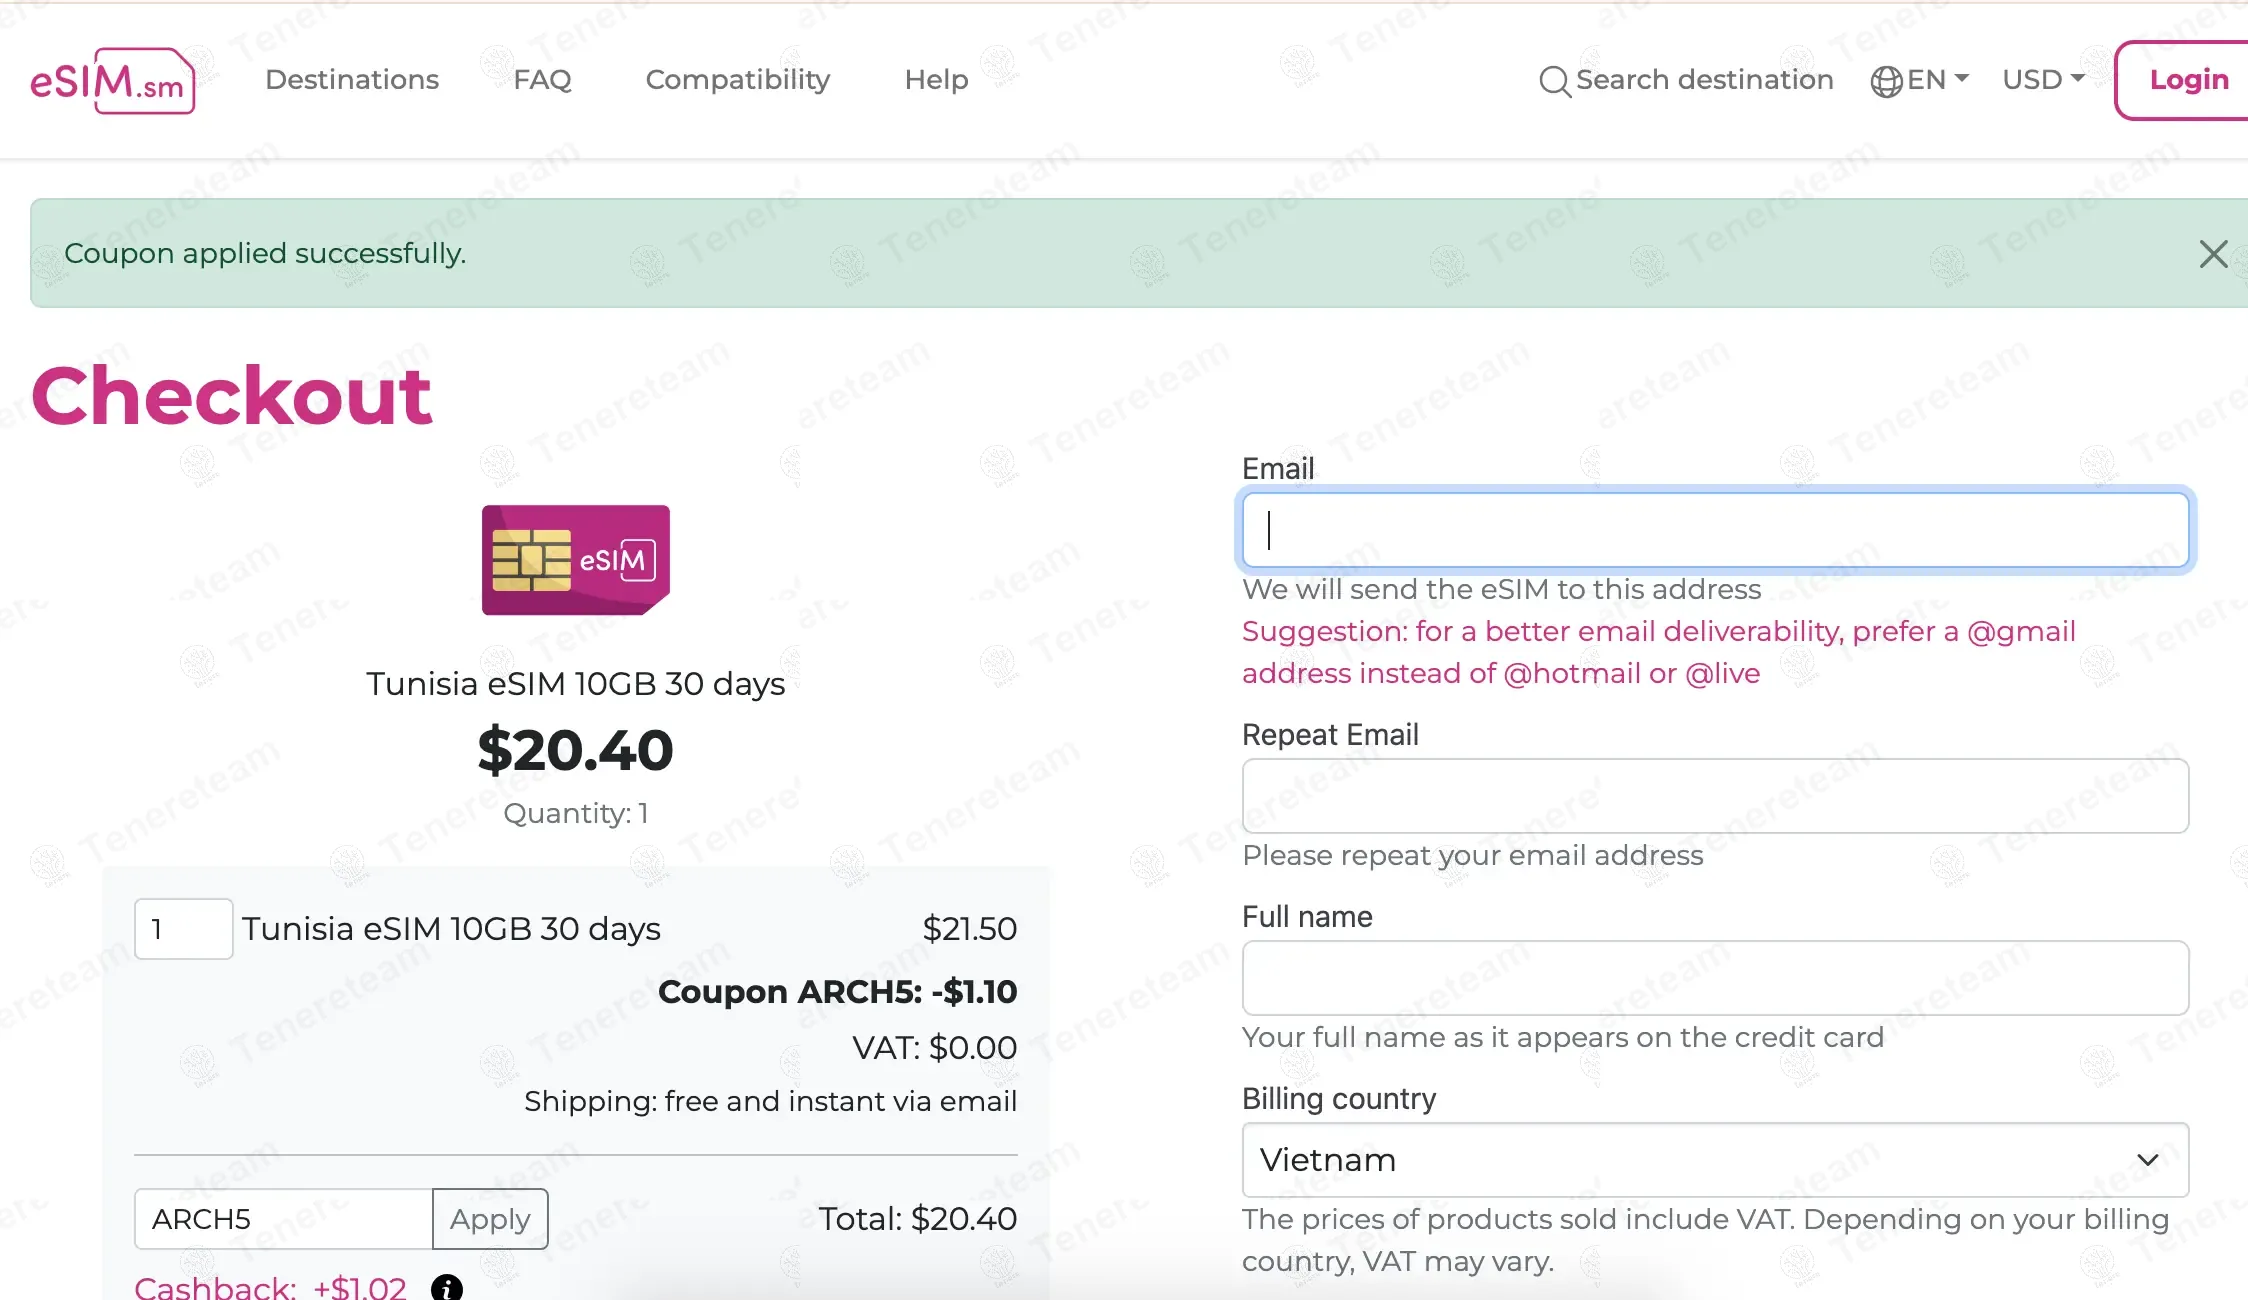This screenshot has height=1300, width=2248.
Task: Click the eSIM.sm logo
Action: pyautogui.click(x=112, y=81)
